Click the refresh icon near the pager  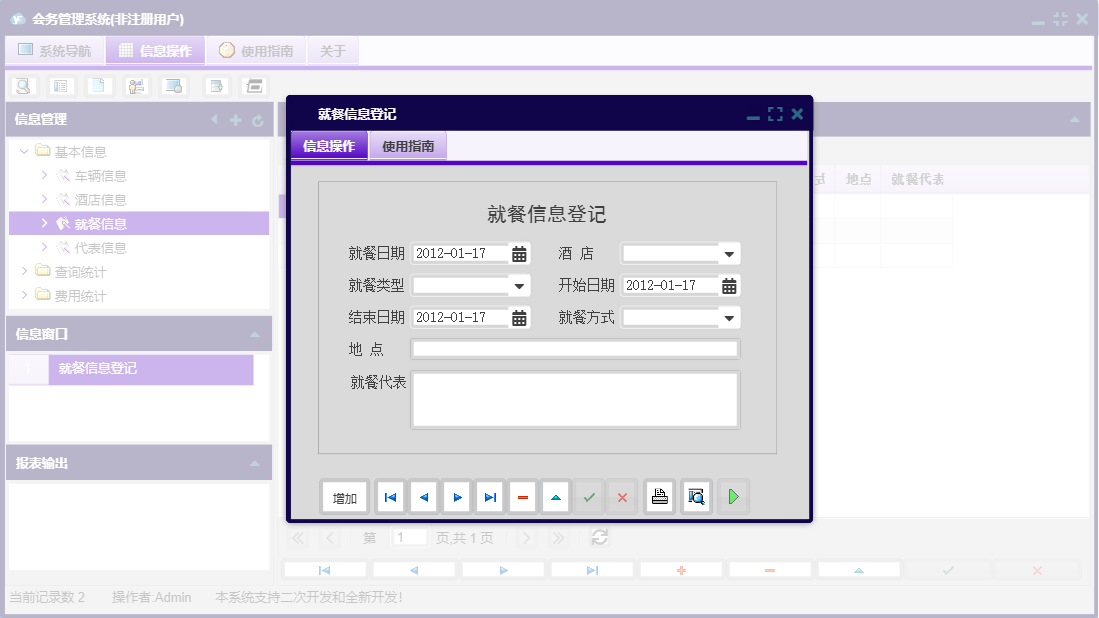click(x=599, y=537)
